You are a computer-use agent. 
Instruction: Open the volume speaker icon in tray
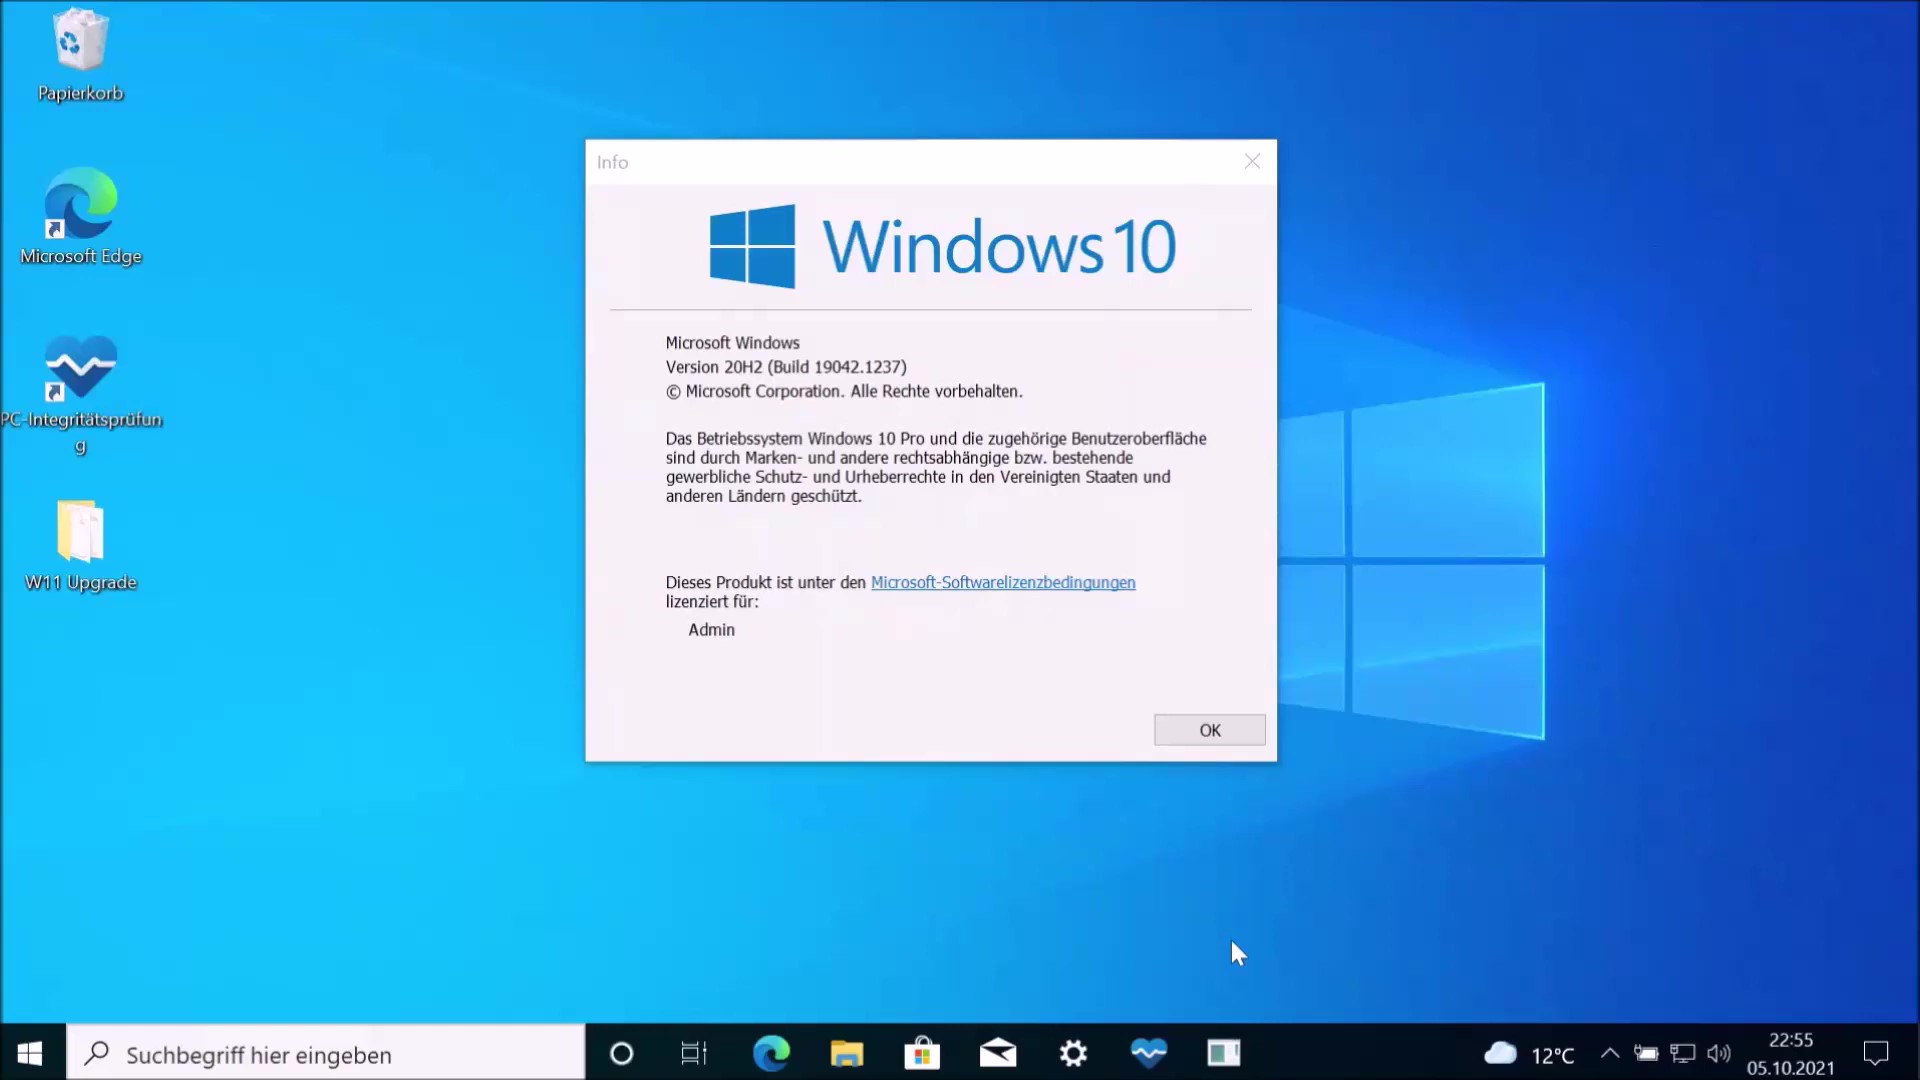[x=1719, y=1053]
